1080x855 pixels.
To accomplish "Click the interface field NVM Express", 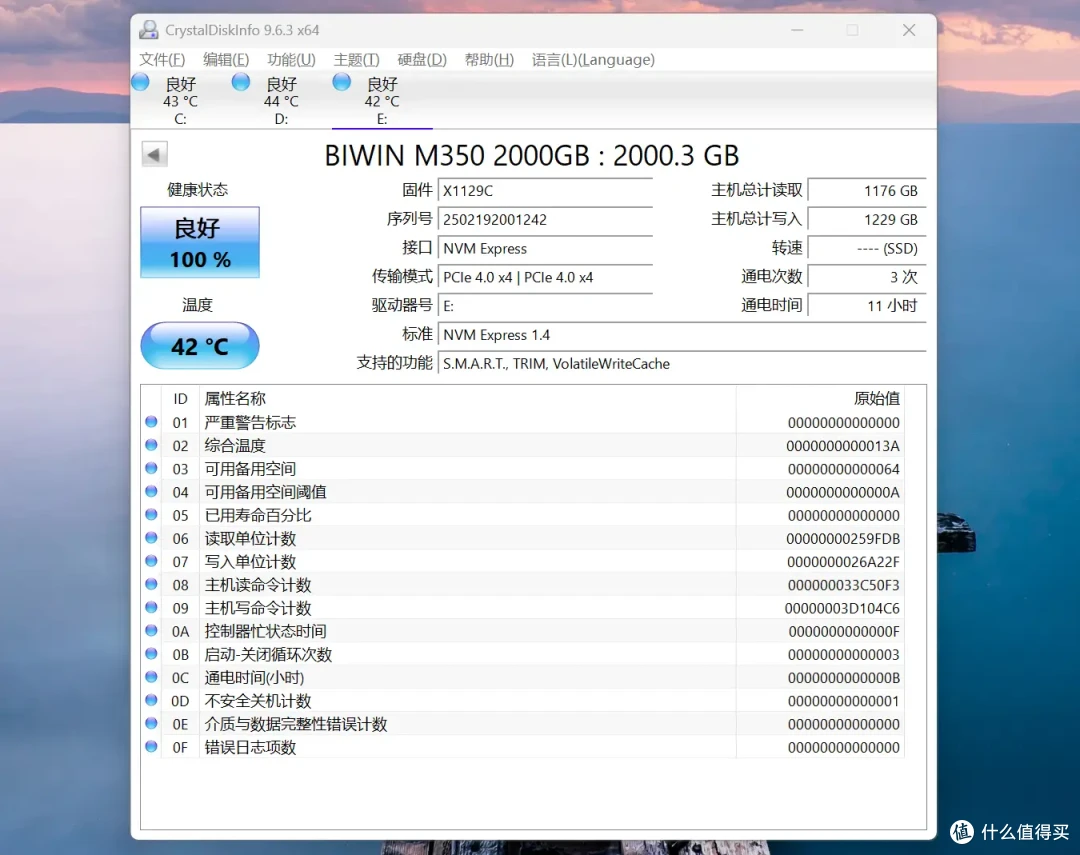I will click(x=545, y=249).
